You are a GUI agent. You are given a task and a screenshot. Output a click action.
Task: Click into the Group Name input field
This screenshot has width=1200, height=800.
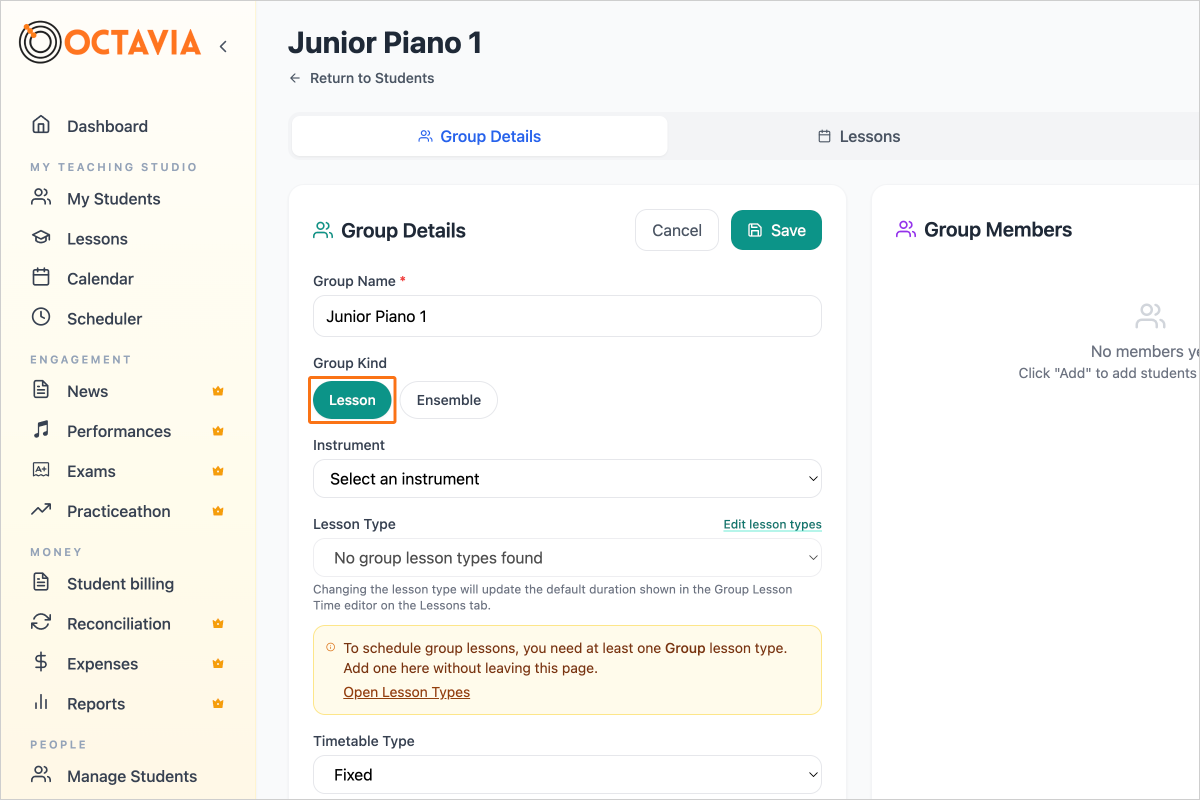567,316
